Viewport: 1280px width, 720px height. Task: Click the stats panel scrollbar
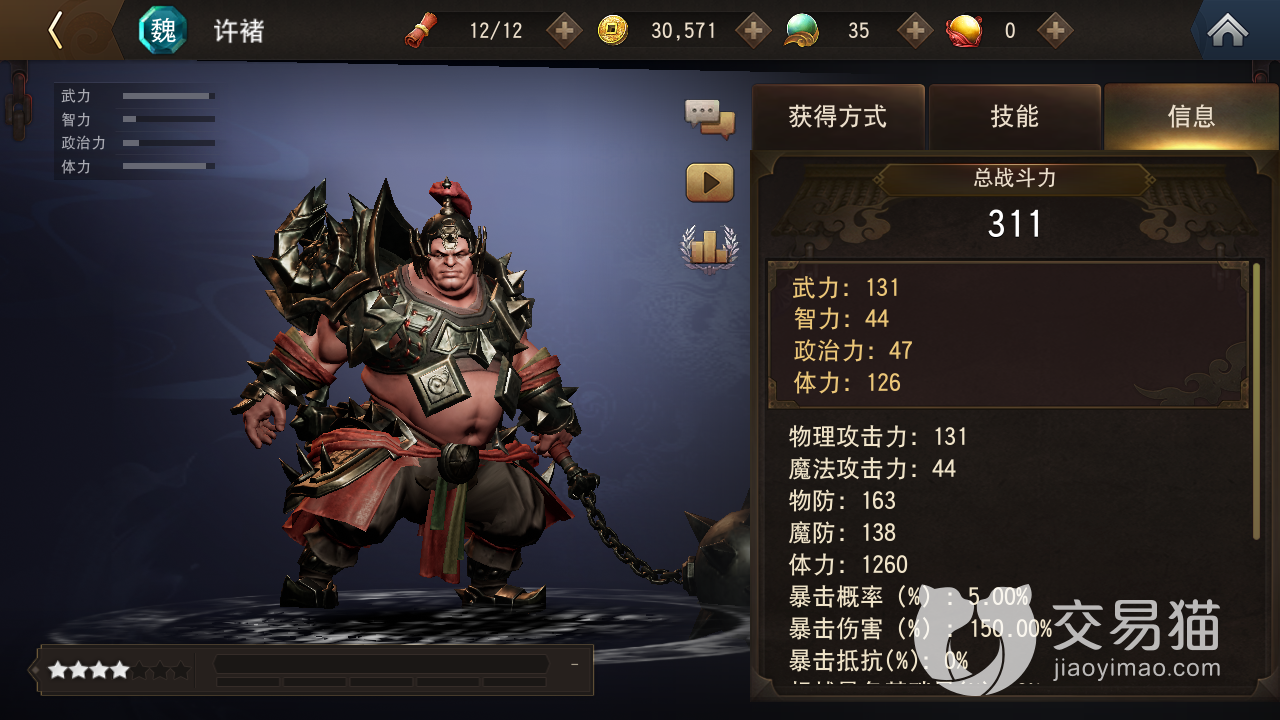[1257, 402]
